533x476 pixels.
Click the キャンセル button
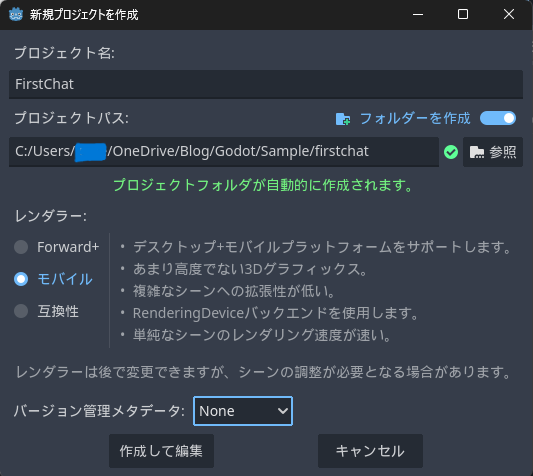click(370, 451)
